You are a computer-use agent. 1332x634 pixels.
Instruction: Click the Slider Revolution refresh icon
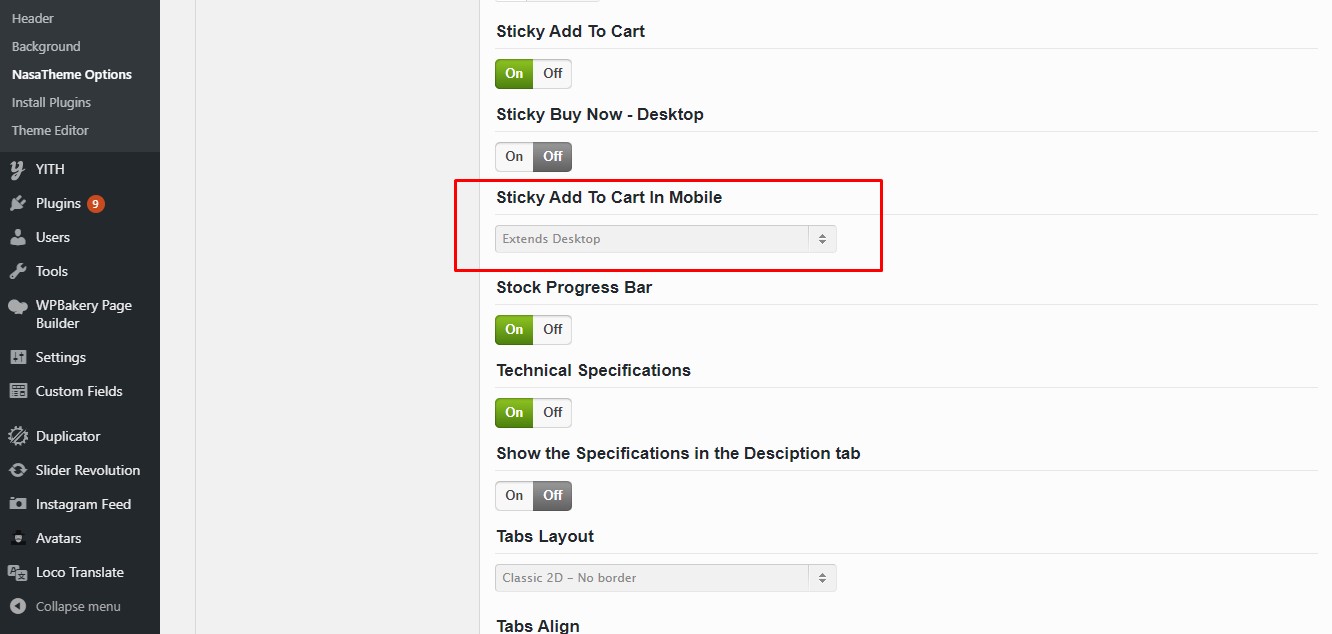[17, 470]
